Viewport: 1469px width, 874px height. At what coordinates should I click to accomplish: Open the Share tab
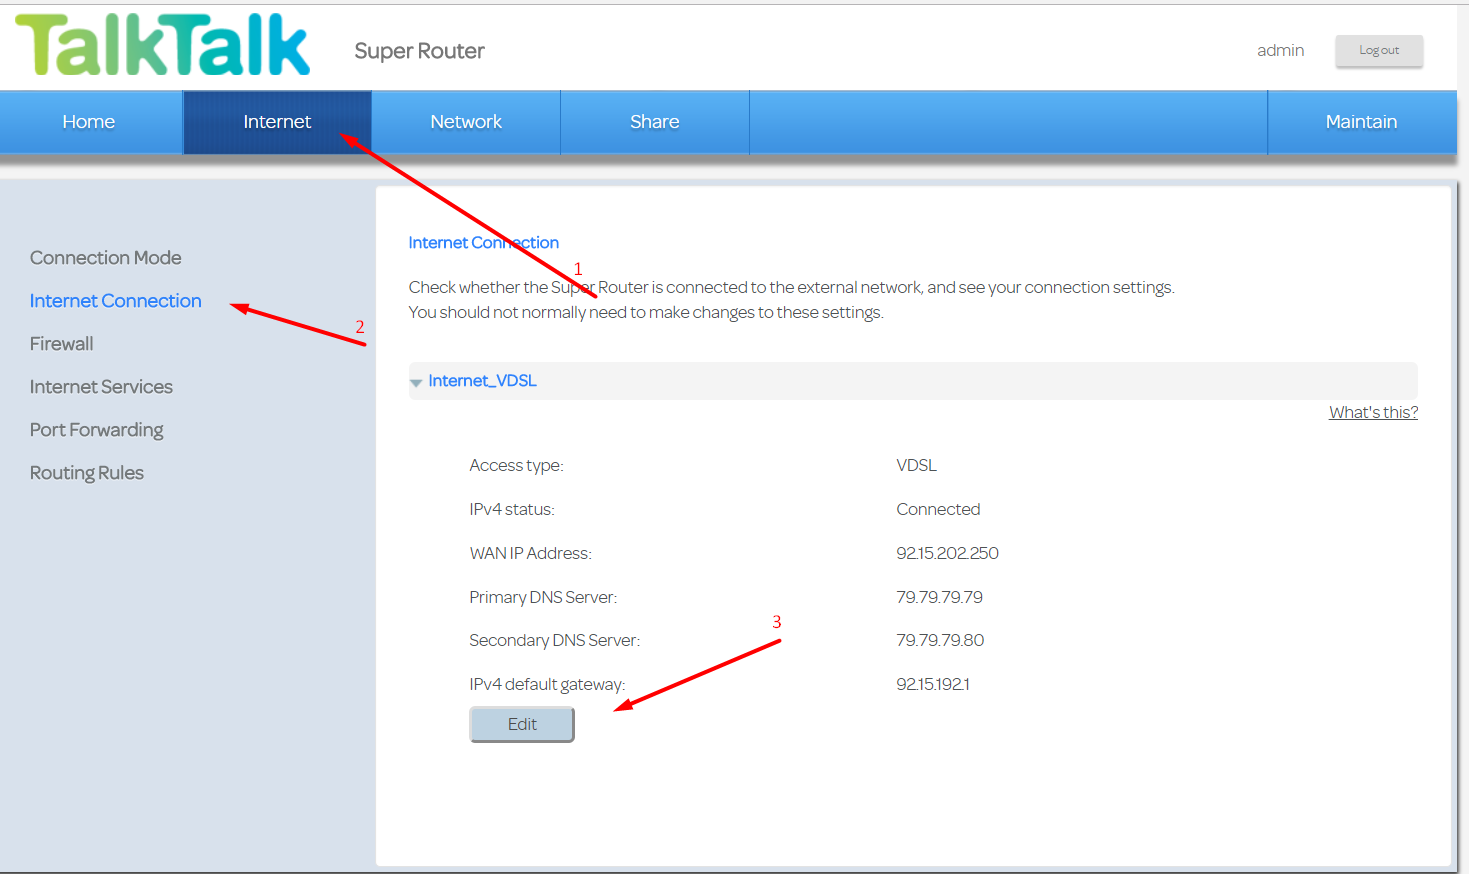point(655,122)
